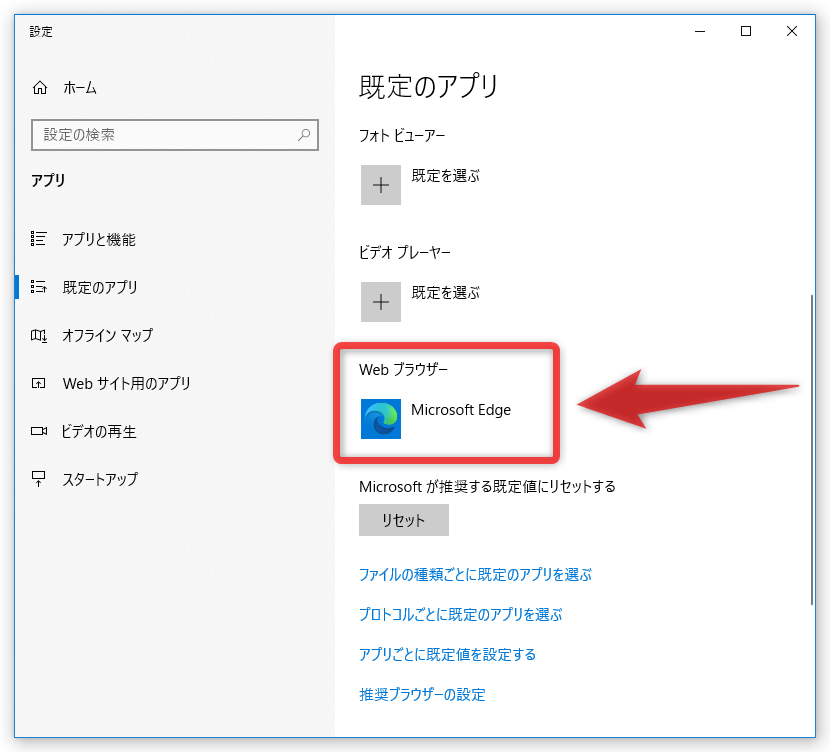Click the ビデオ プレーヤー label
Viewport: 830px width, 752px height.
[x=404, y=252]
